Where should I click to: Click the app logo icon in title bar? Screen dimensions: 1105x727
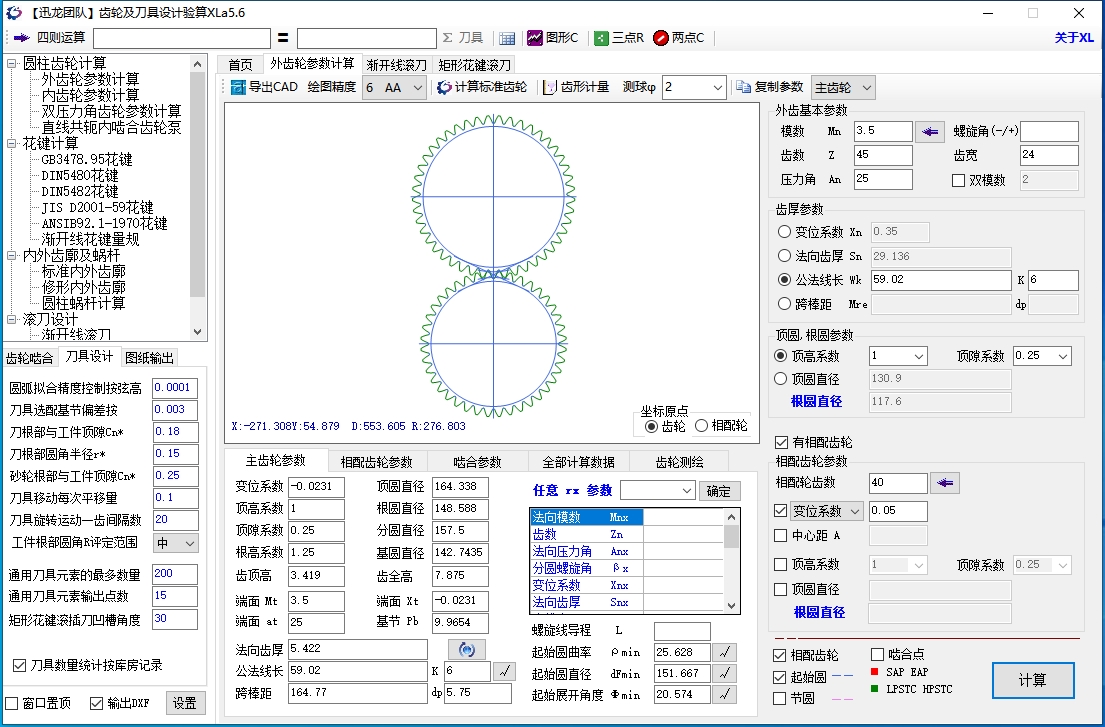coord(13,13)
